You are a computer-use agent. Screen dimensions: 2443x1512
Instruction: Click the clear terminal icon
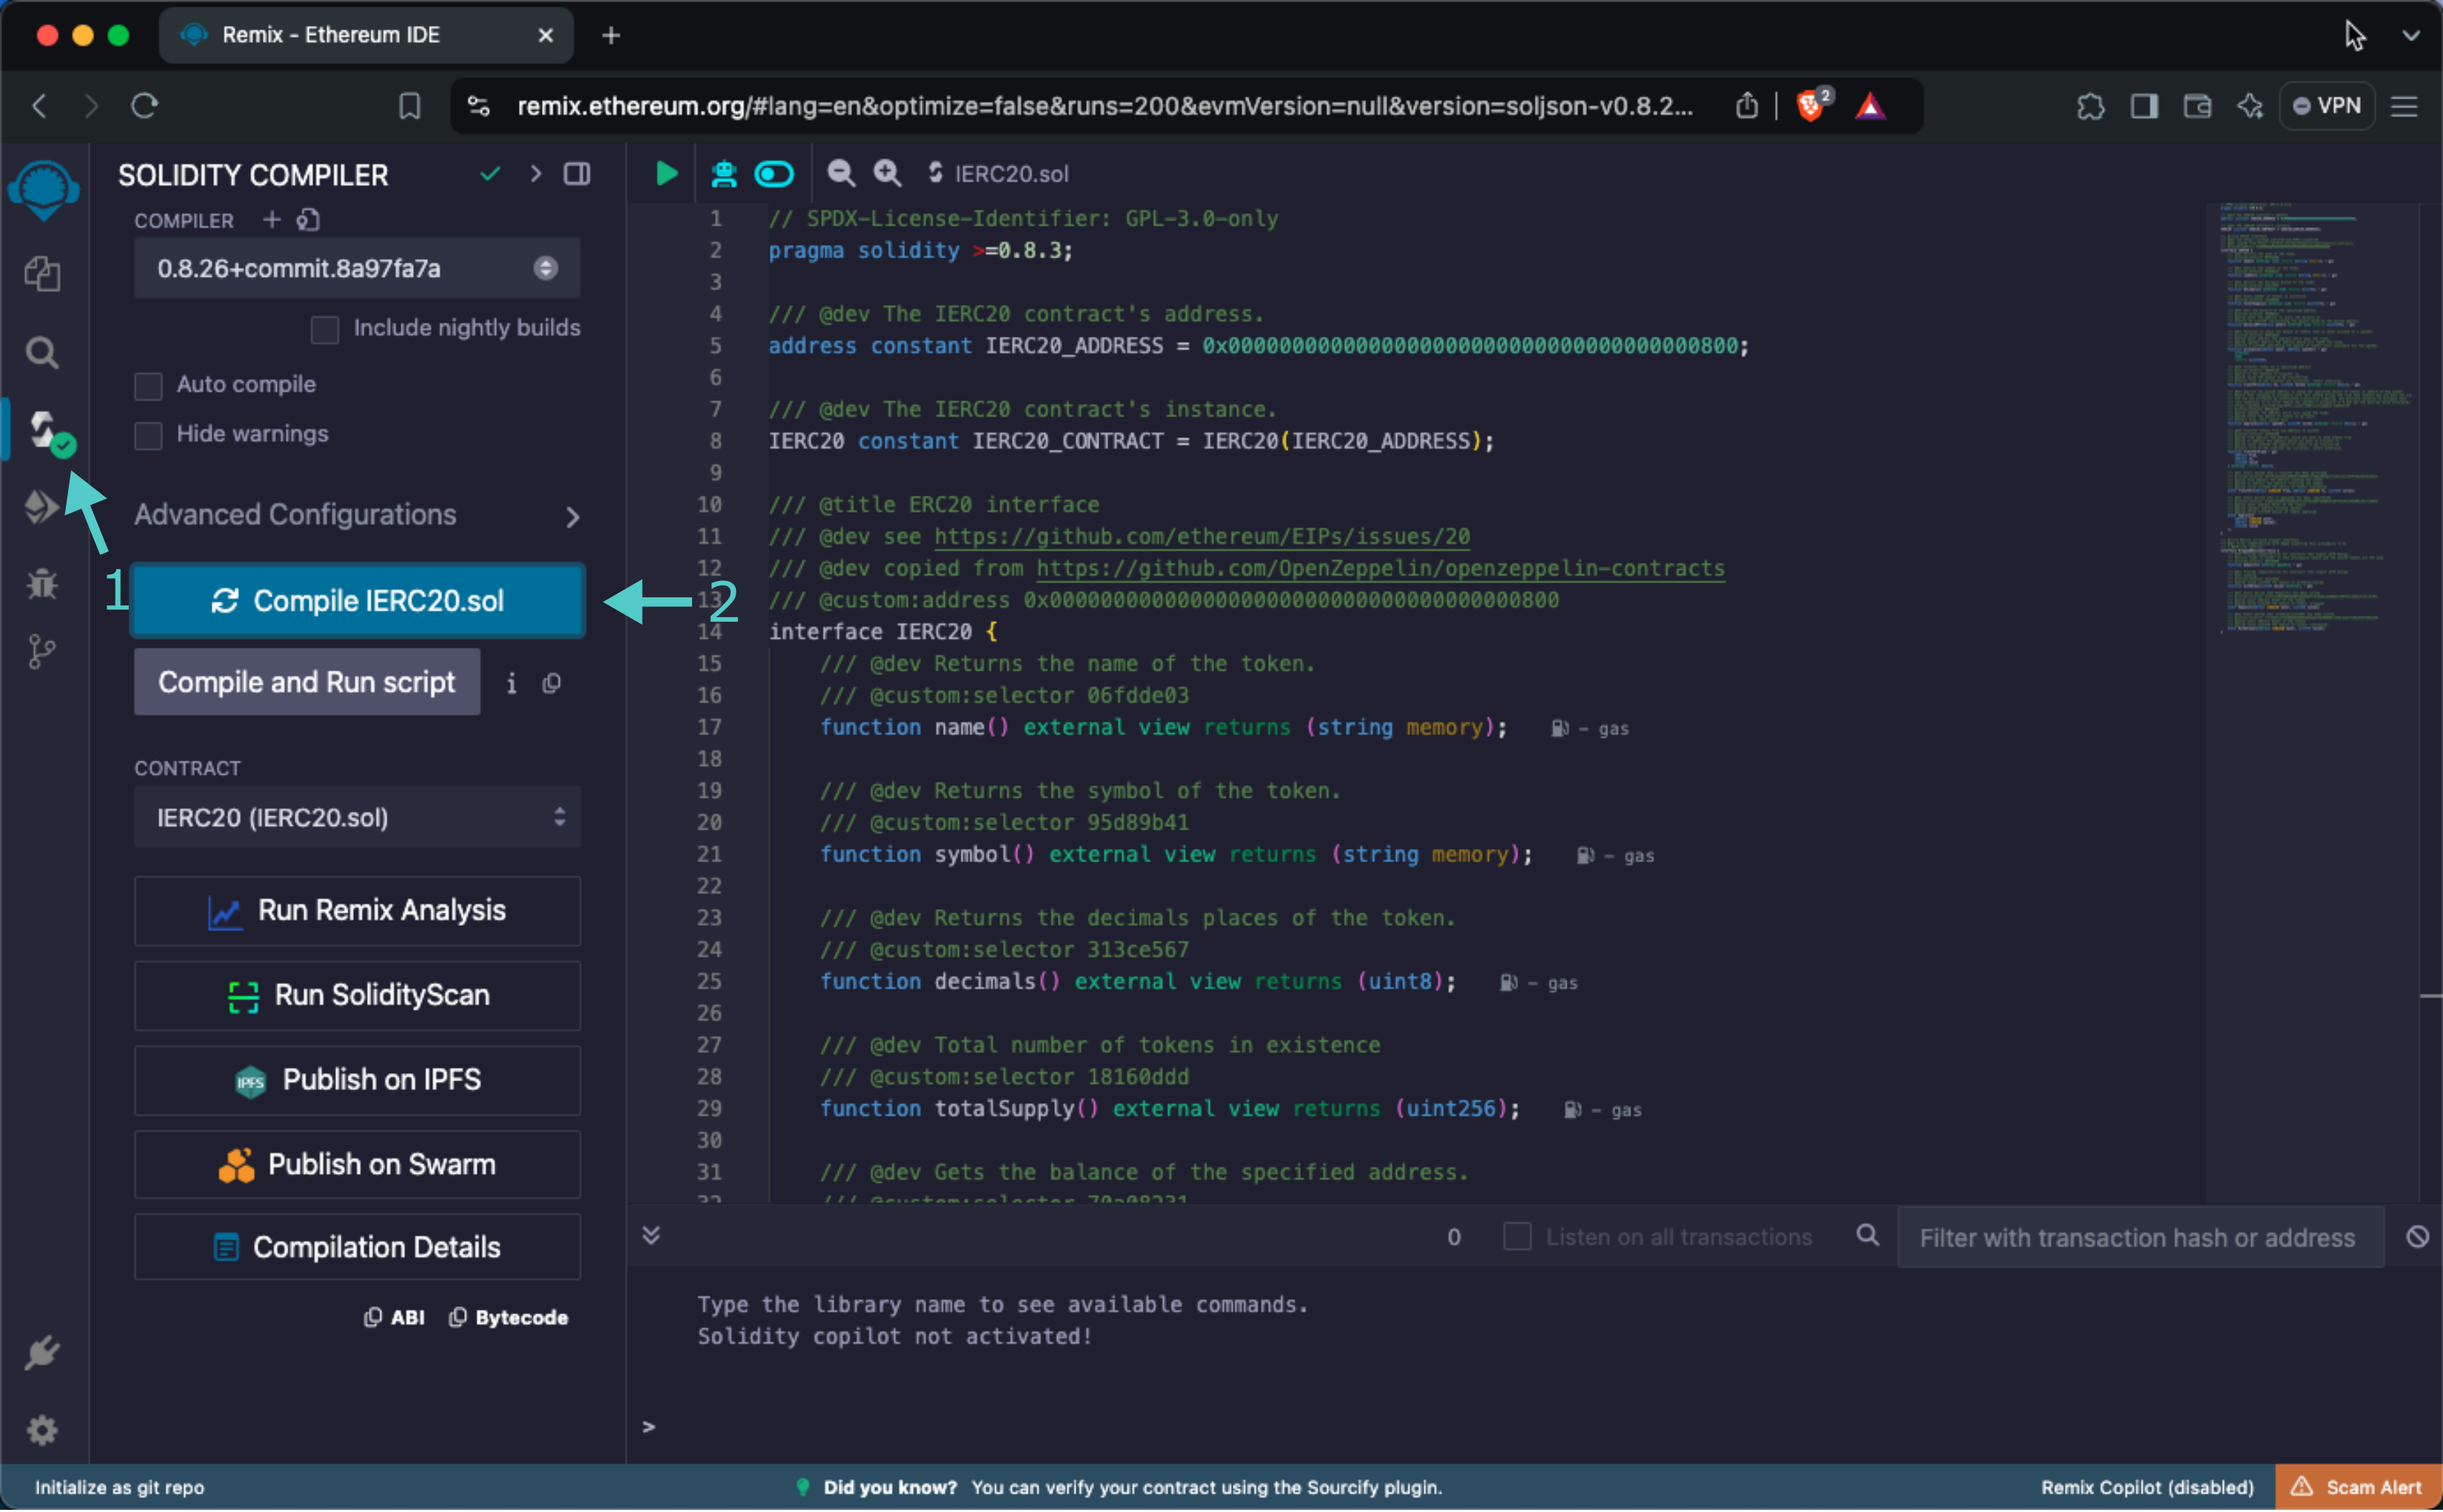(x=2416, y=1237)
